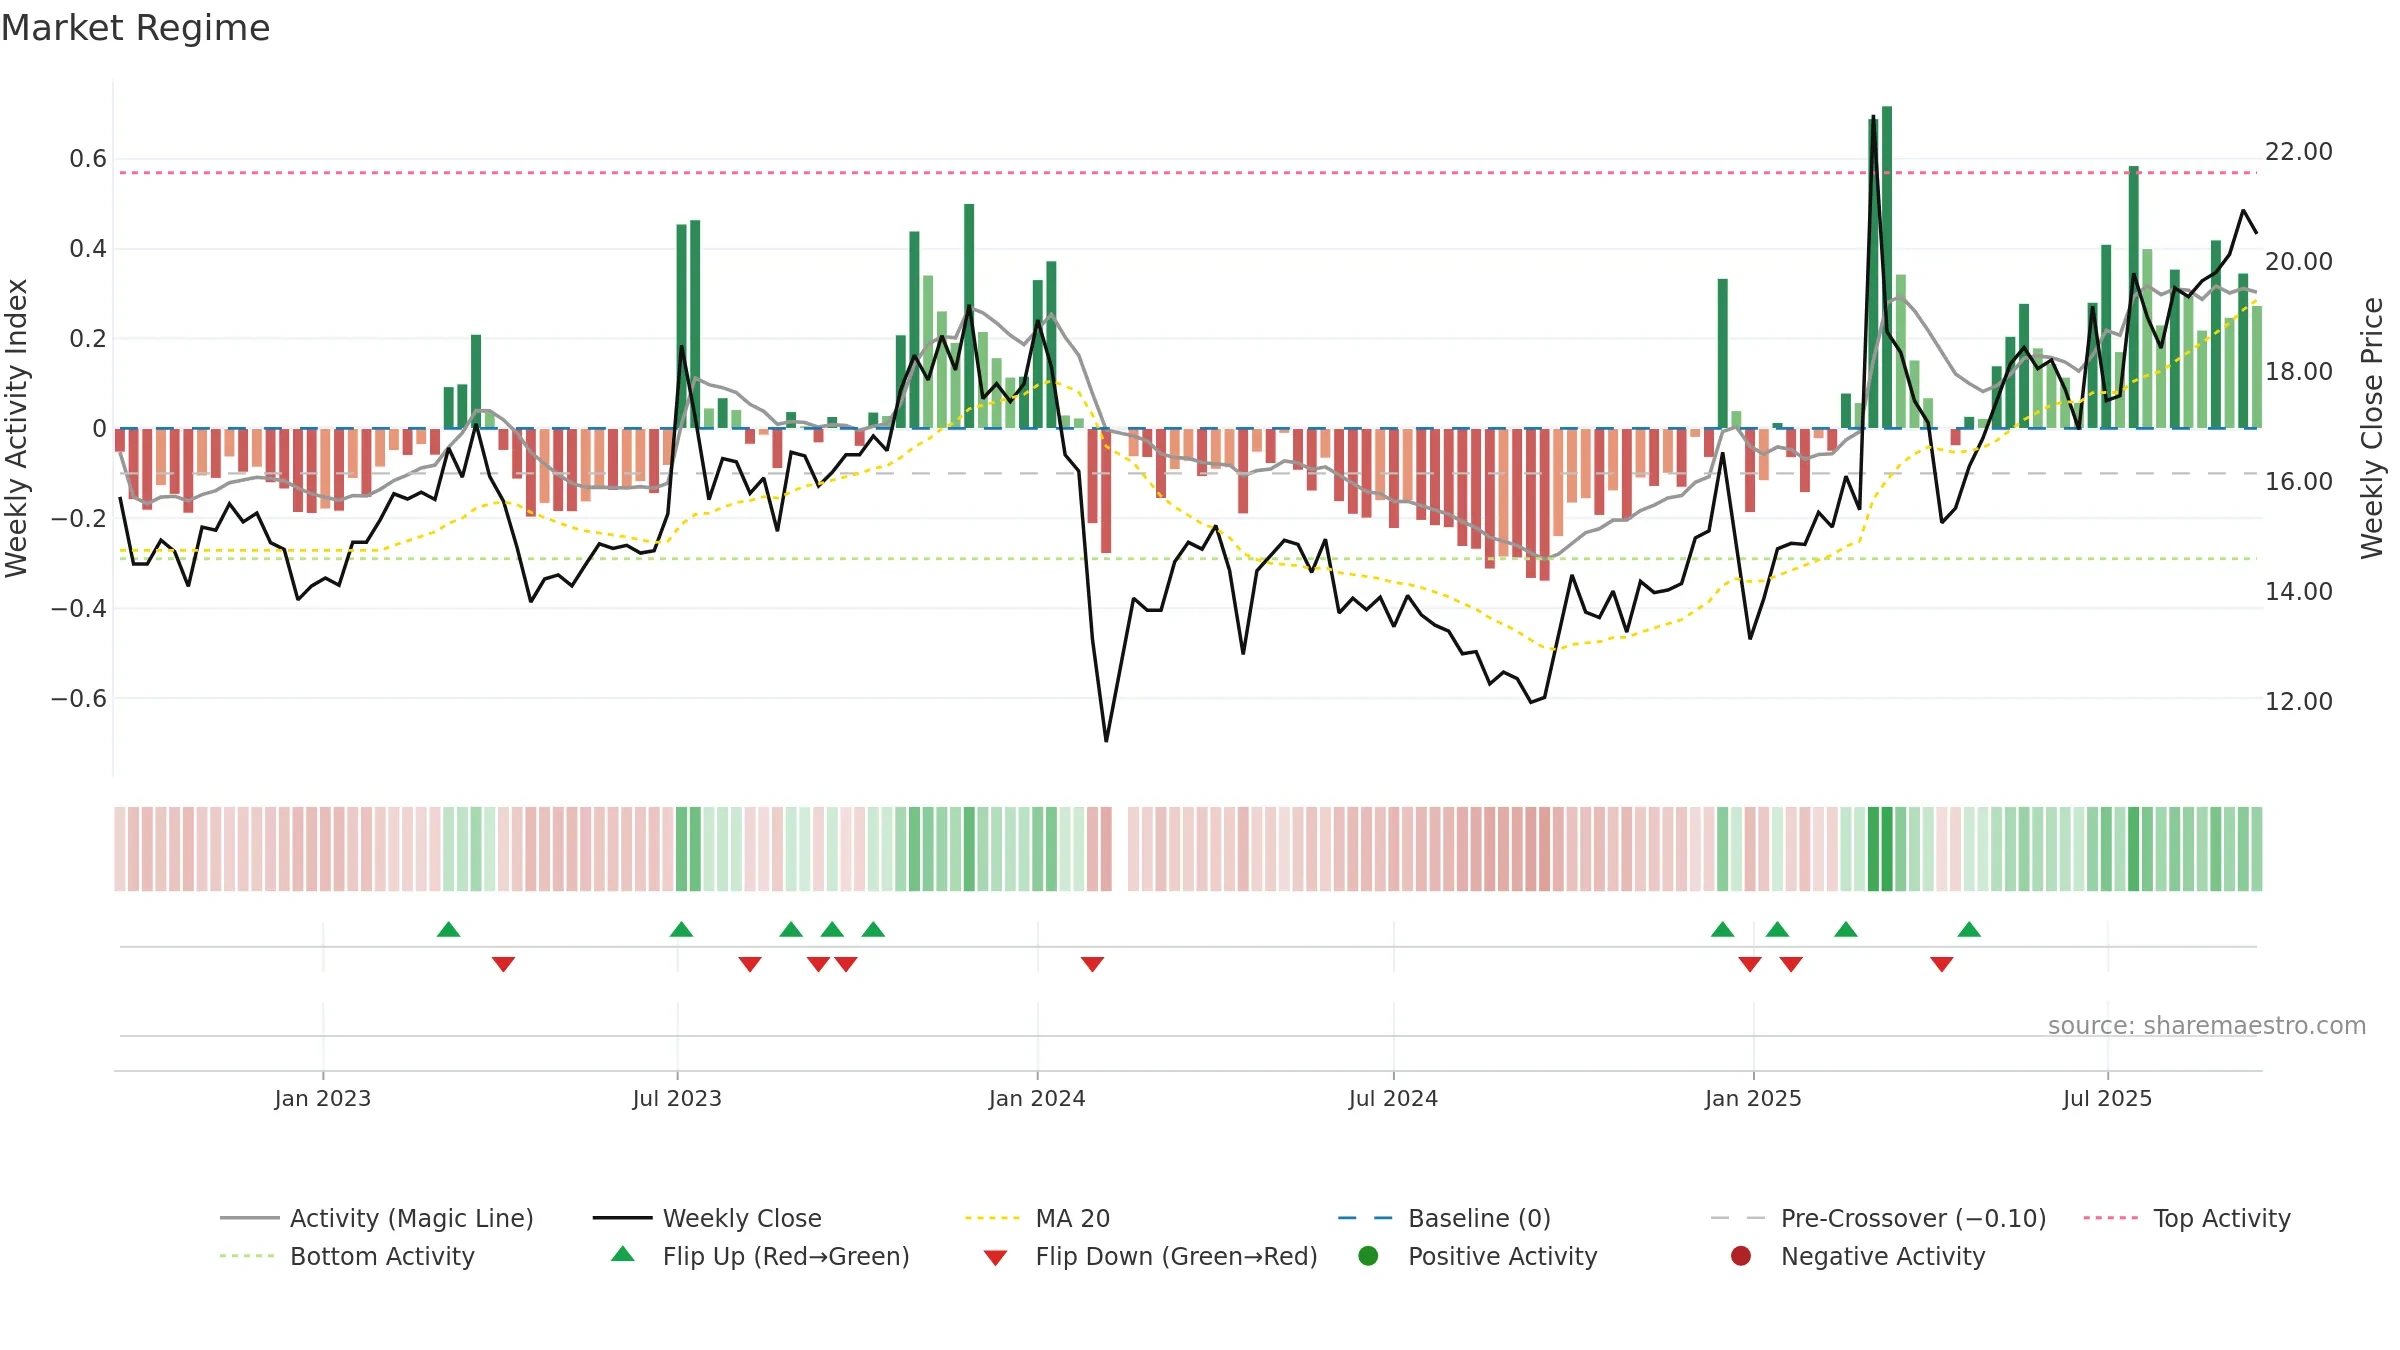The image size is (2400, 1350).
Task: Click the Jul 2023 x-axis label
Action: click(677, 1099)
